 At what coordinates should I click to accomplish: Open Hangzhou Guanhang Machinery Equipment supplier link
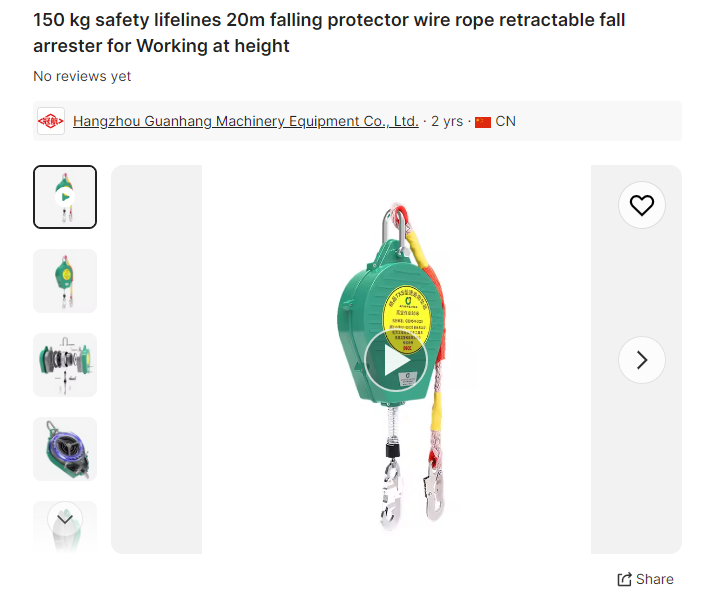click(245, 121)
